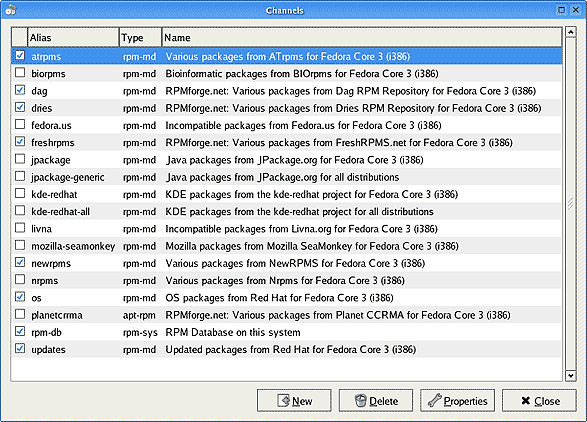The width and height of the screenshot is (587, 422).
Task: Close the Channels dialog with Close button
Action: pyautogui.click(x=539, y=401)
